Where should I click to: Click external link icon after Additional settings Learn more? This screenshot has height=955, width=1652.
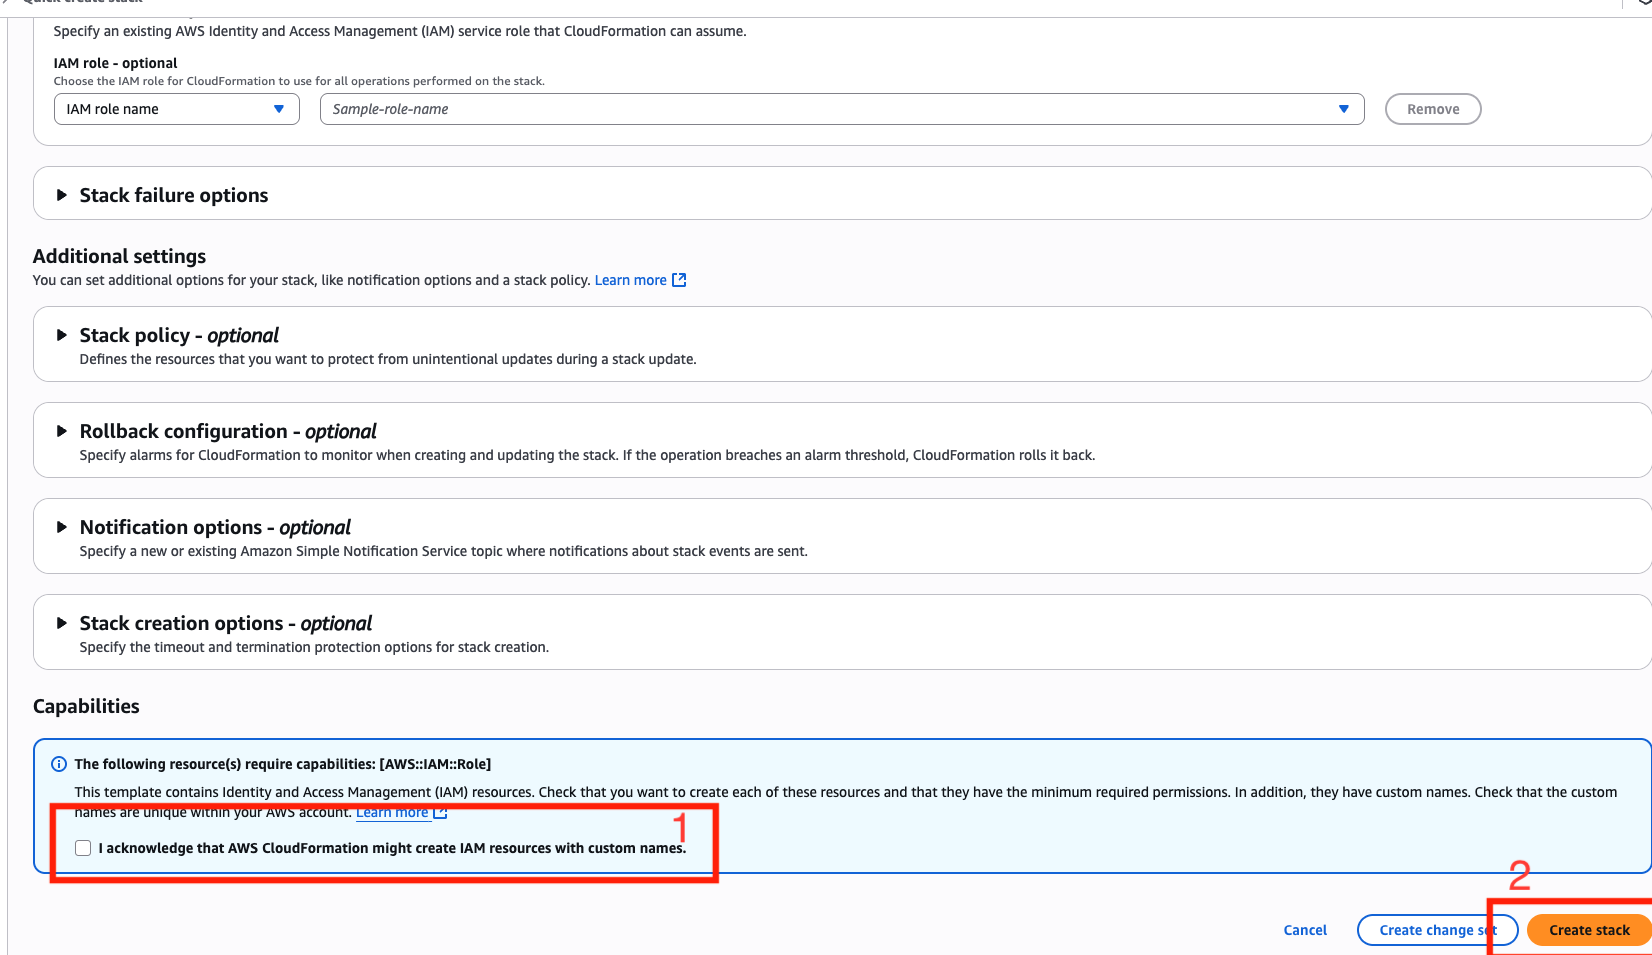pos(680,280)
